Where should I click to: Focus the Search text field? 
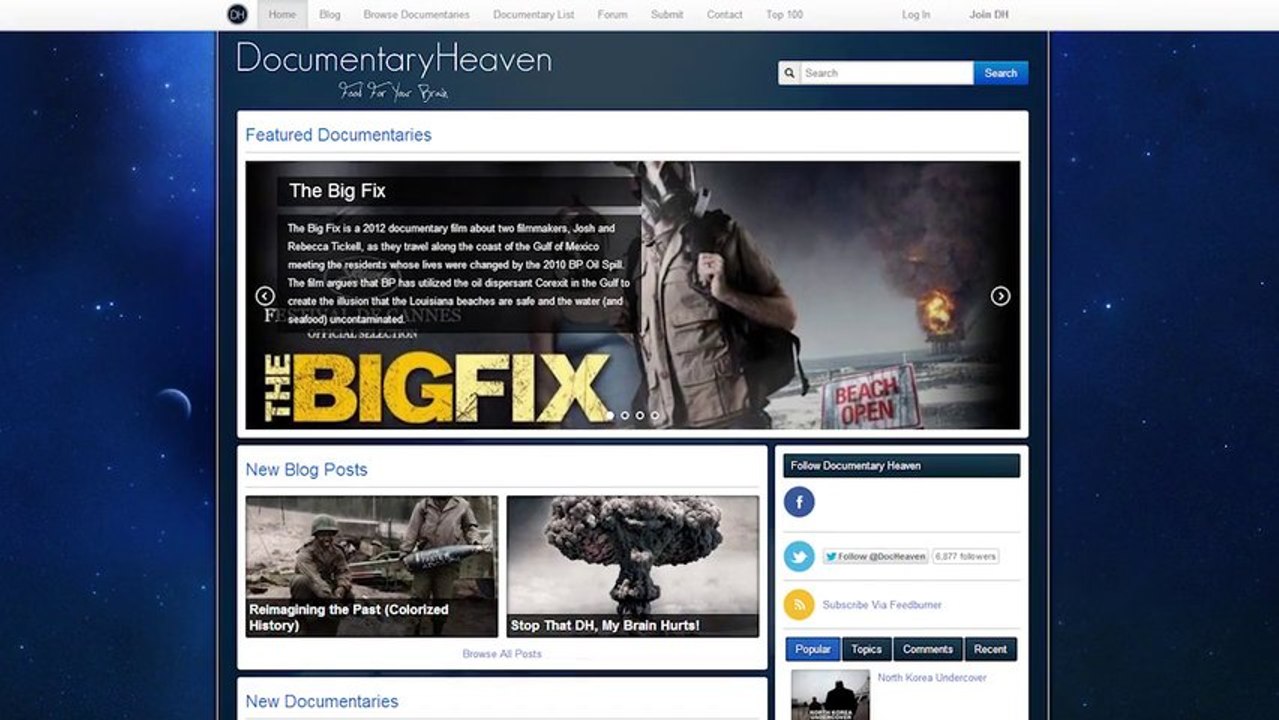[887, 73]
